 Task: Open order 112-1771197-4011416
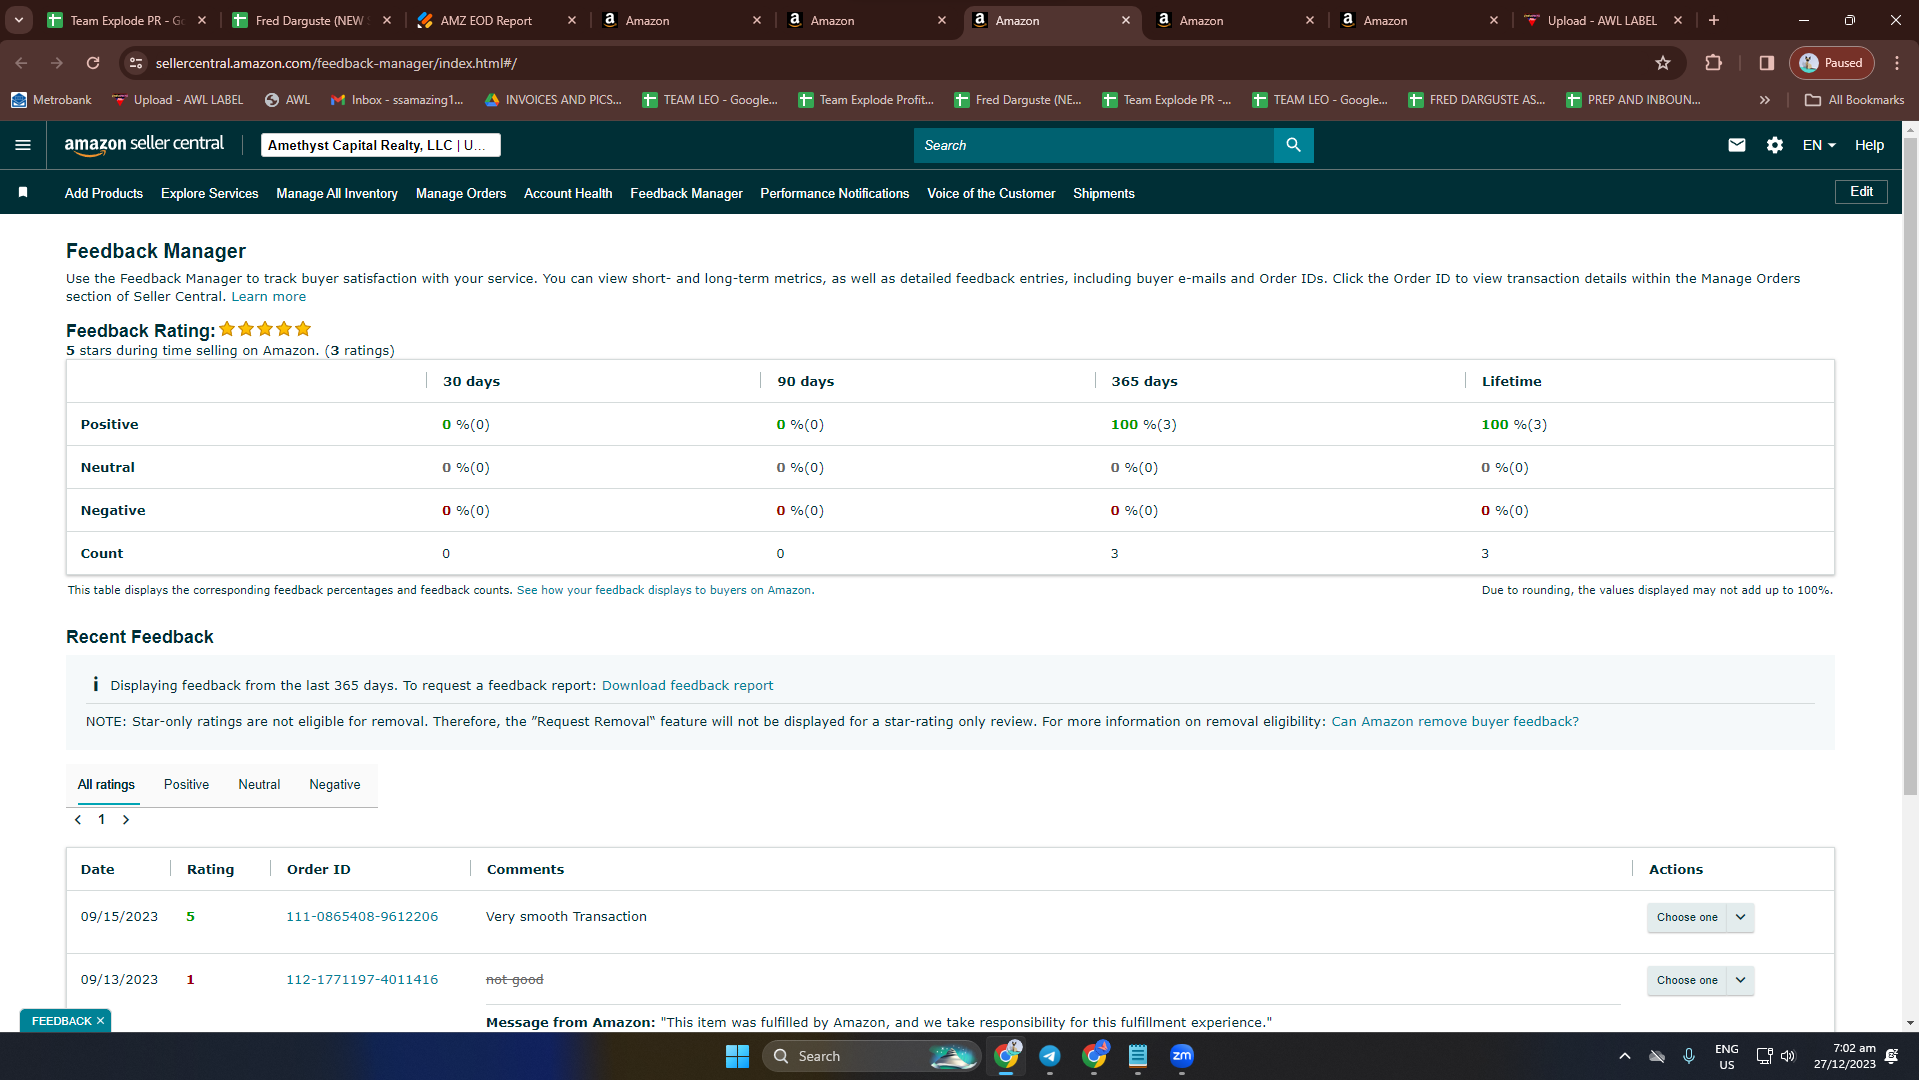click(362, 980)
